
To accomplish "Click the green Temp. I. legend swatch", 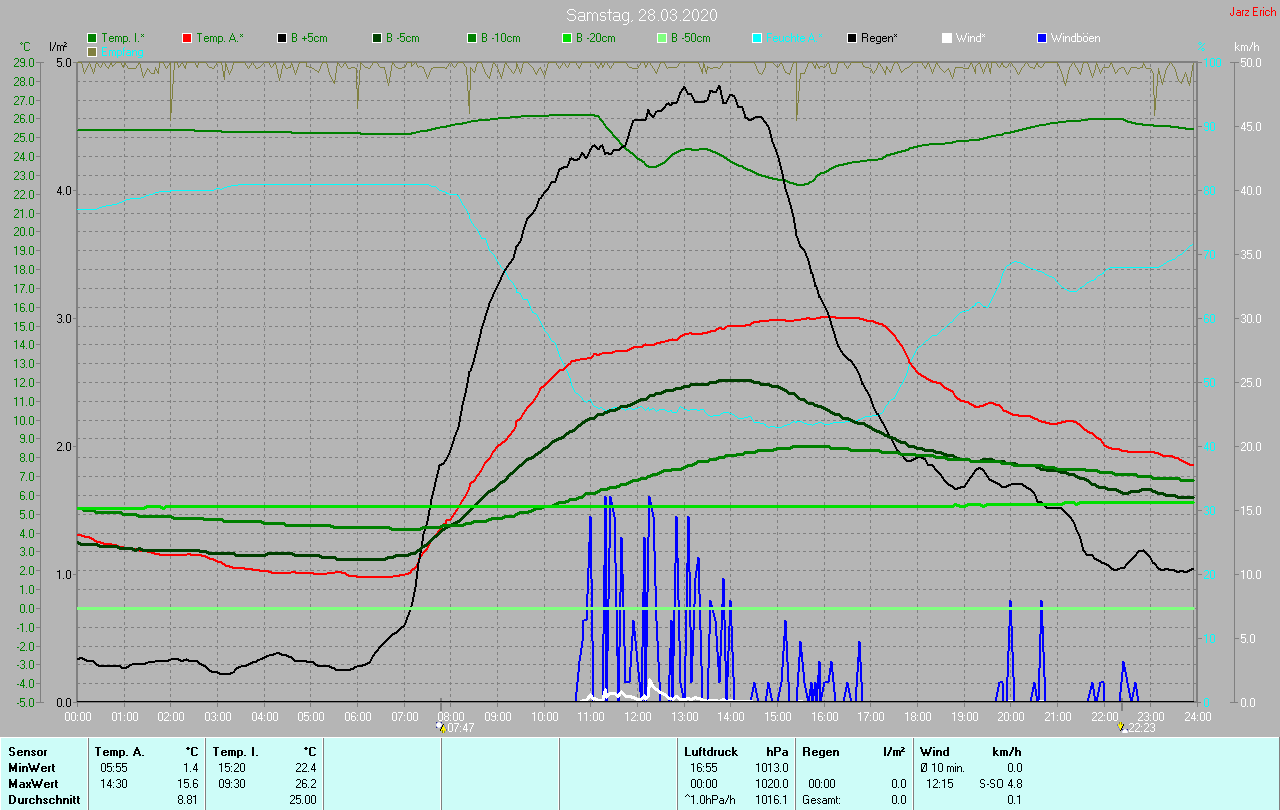I will (x=92, y=38).
